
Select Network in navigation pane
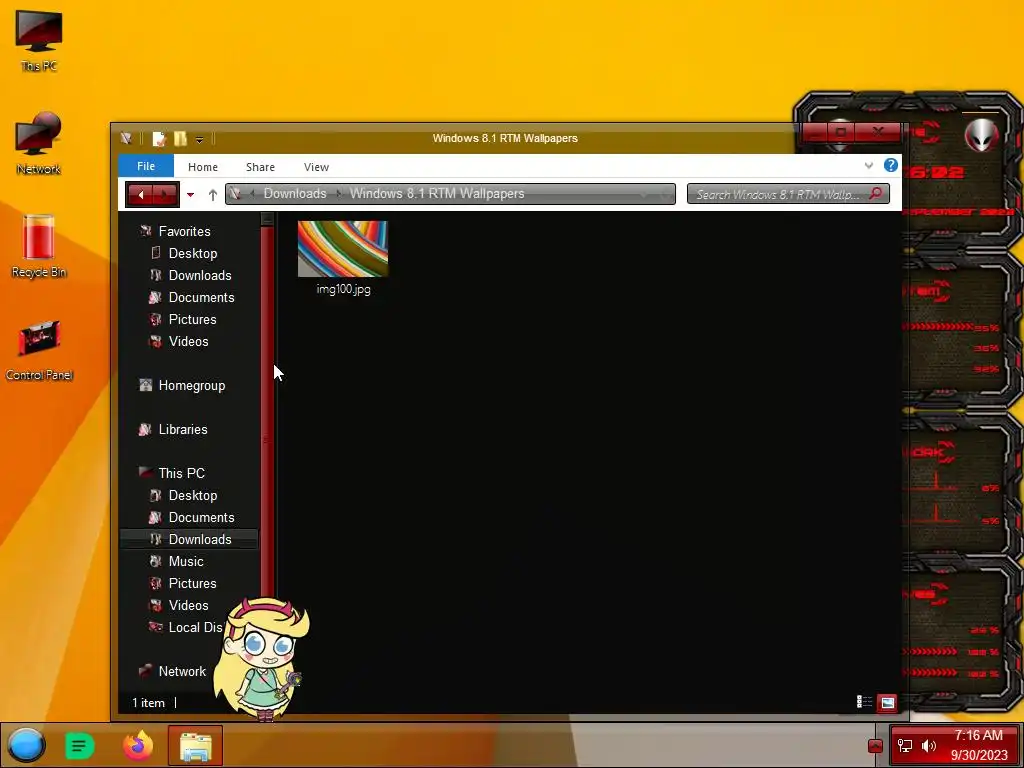click(182, 671)
